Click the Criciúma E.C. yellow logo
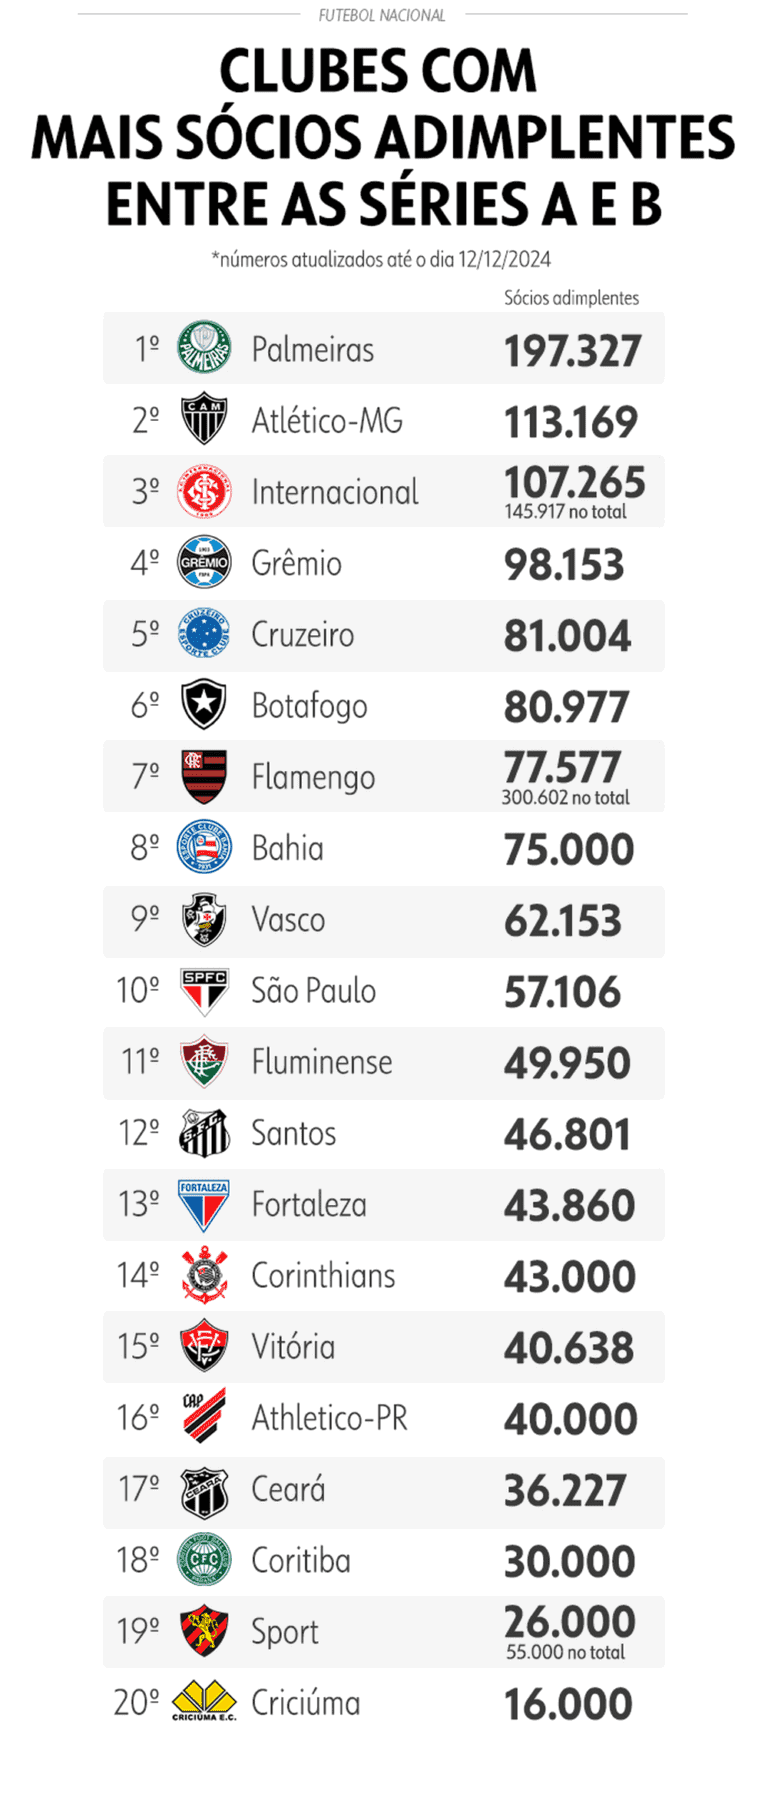 [204, 1702]
